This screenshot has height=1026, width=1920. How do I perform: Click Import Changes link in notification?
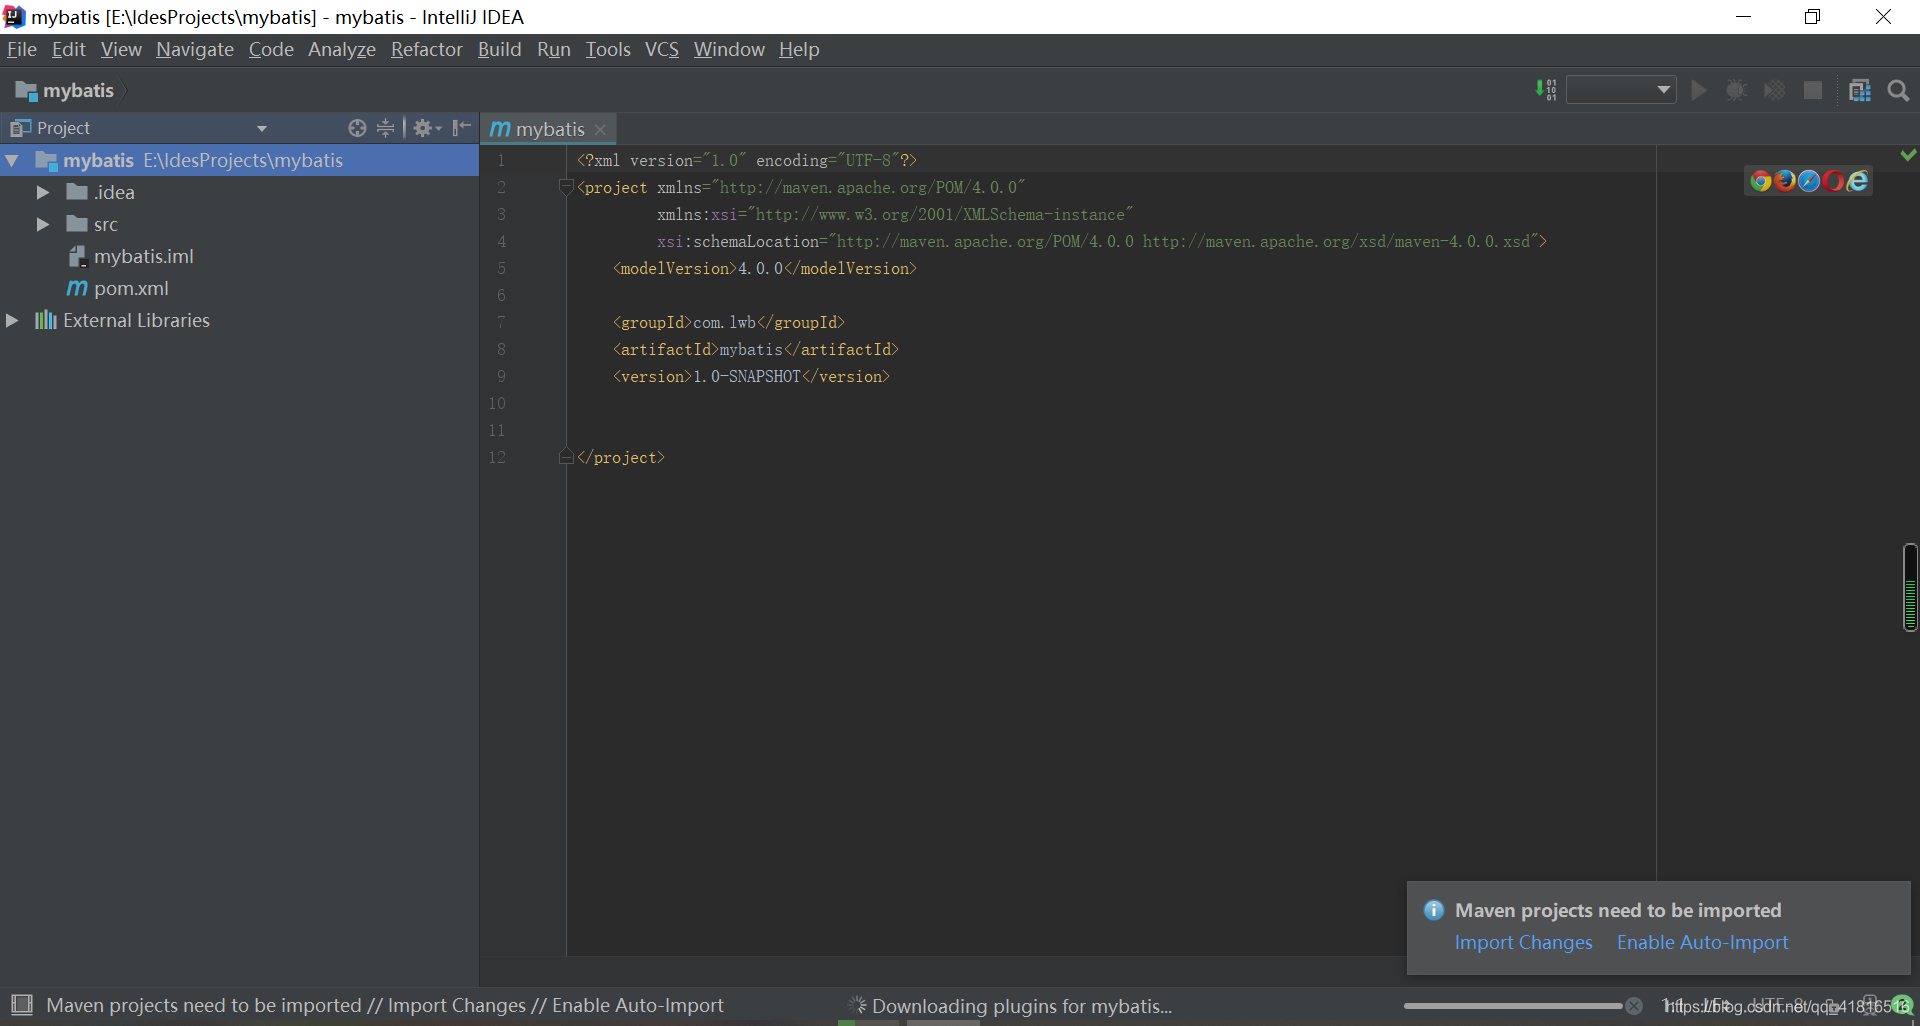pyautogui.click(x=1523, y=942)
